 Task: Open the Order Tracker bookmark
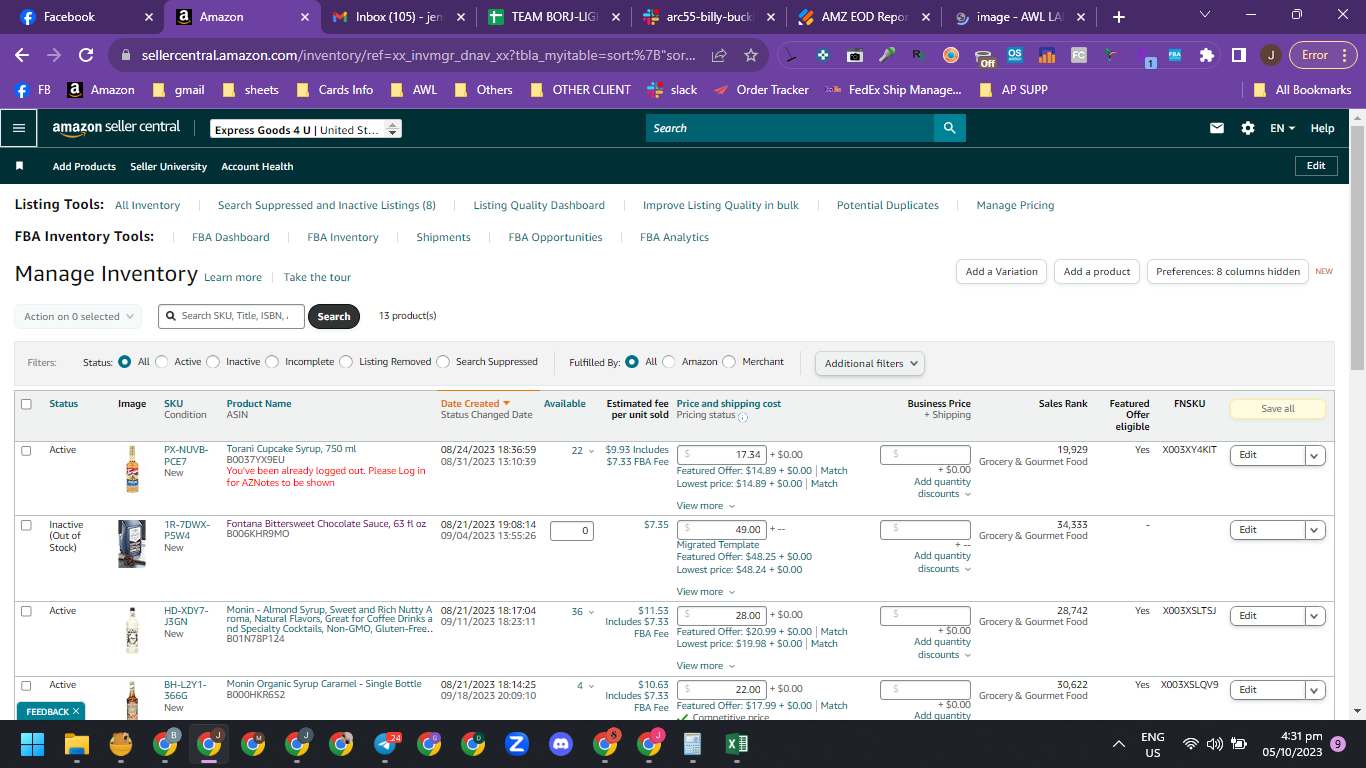[761, 90]
